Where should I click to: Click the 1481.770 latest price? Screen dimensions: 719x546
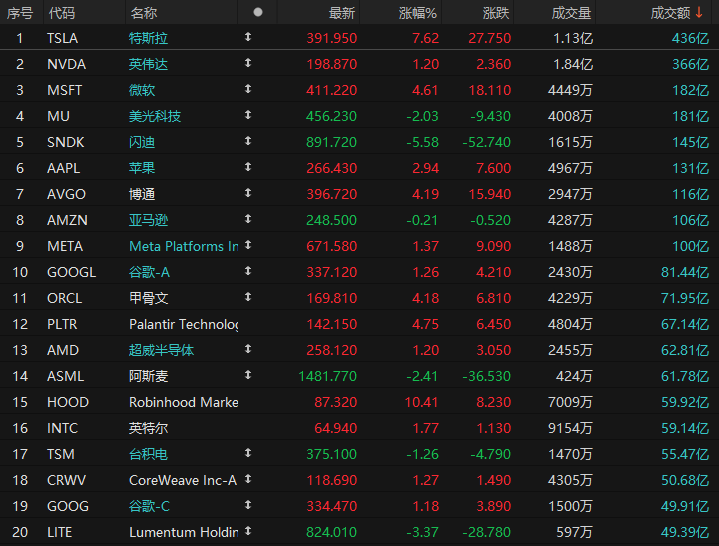pos(327,376)
